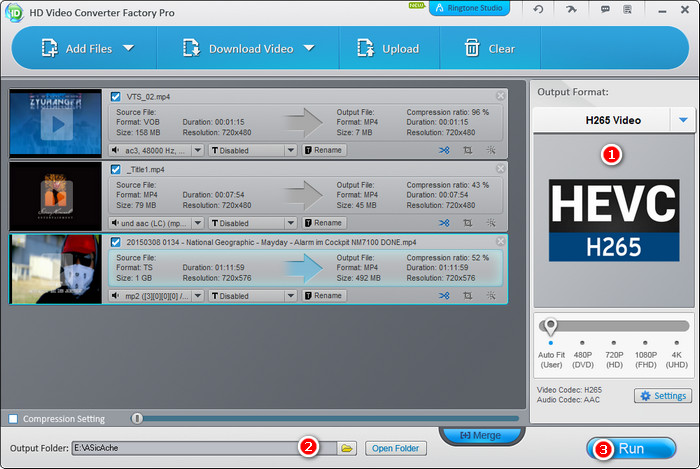Image resolution: width=700 pixels, height=469 pixels.
Task: Browse output folder with the folder icon
Action: pos(347,448)
